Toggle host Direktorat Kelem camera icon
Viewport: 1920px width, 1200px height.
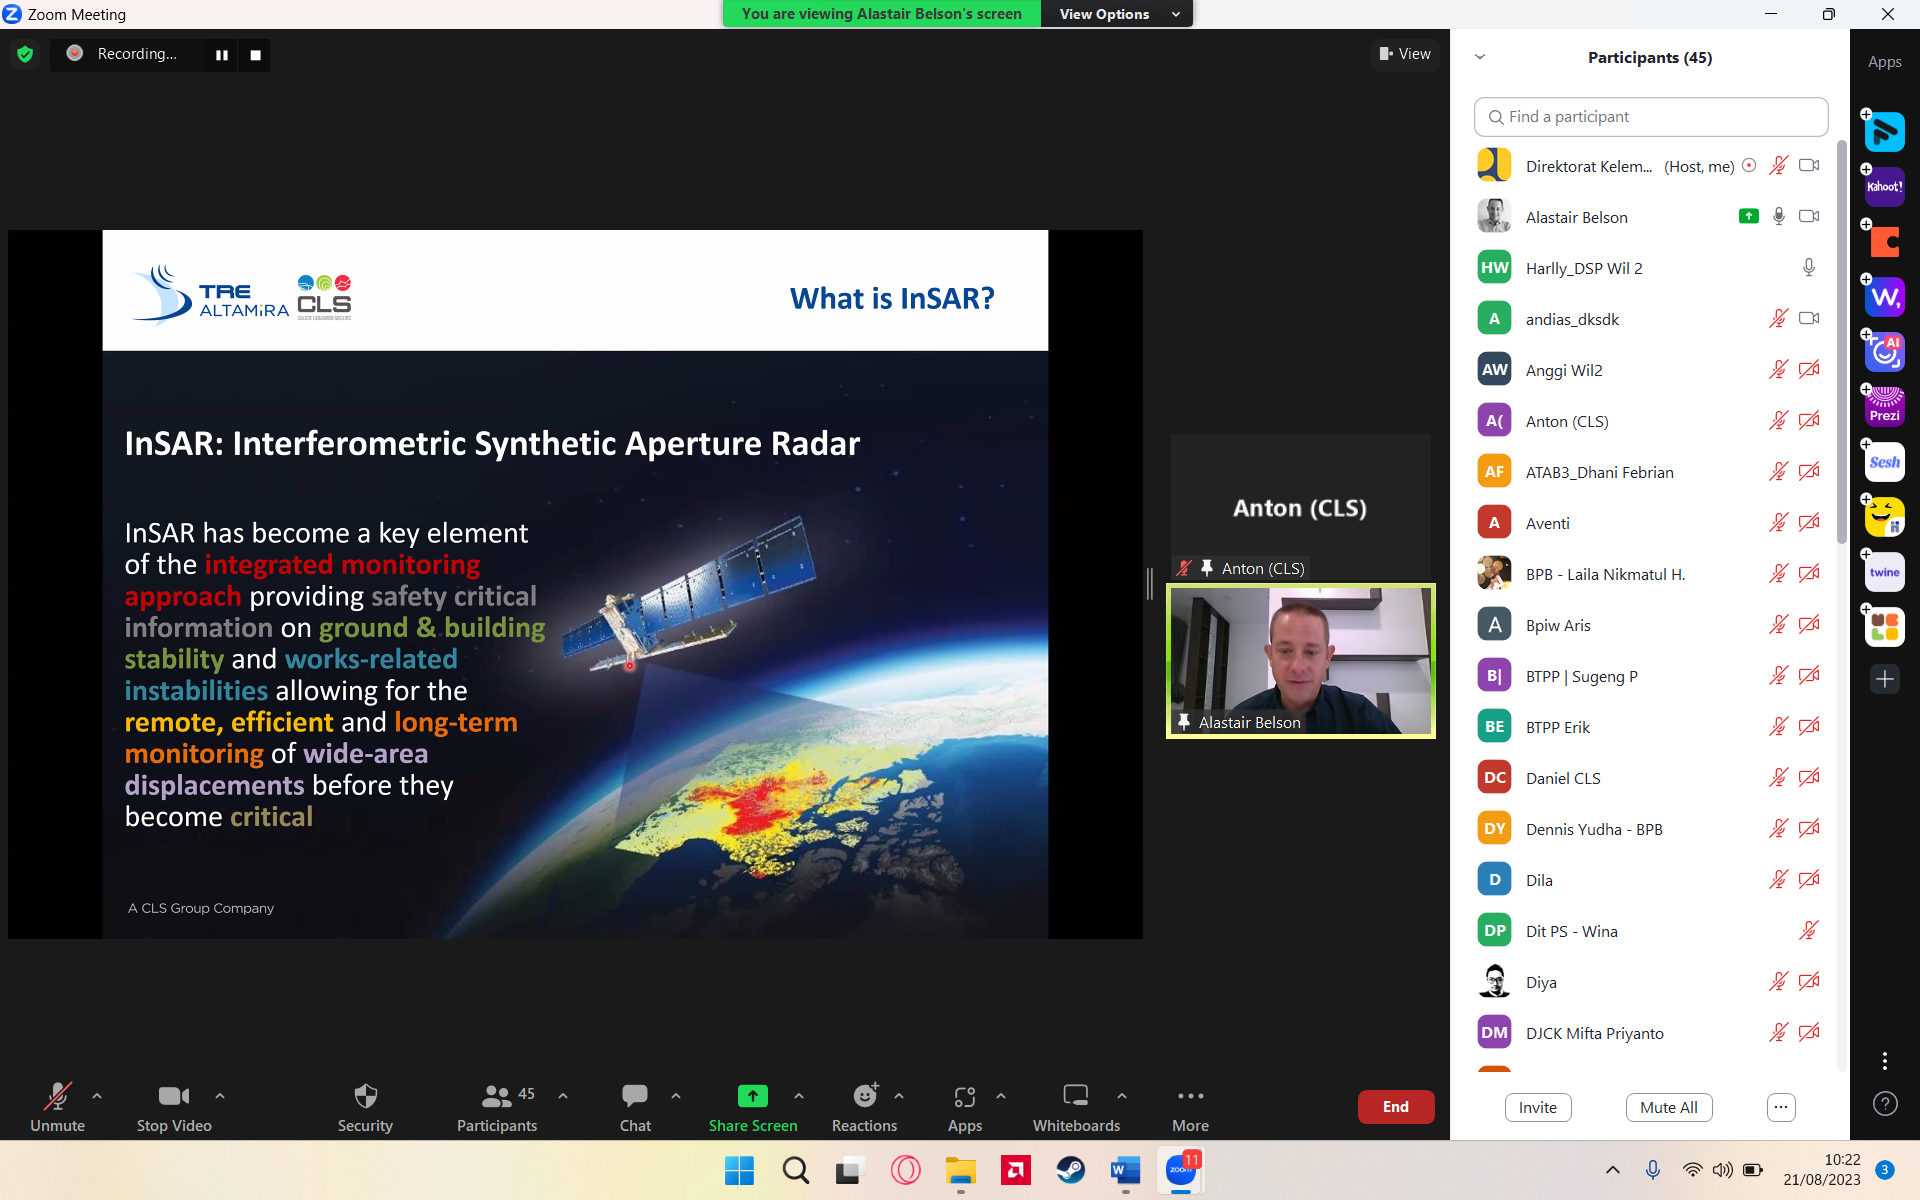tap(1809, 165)
